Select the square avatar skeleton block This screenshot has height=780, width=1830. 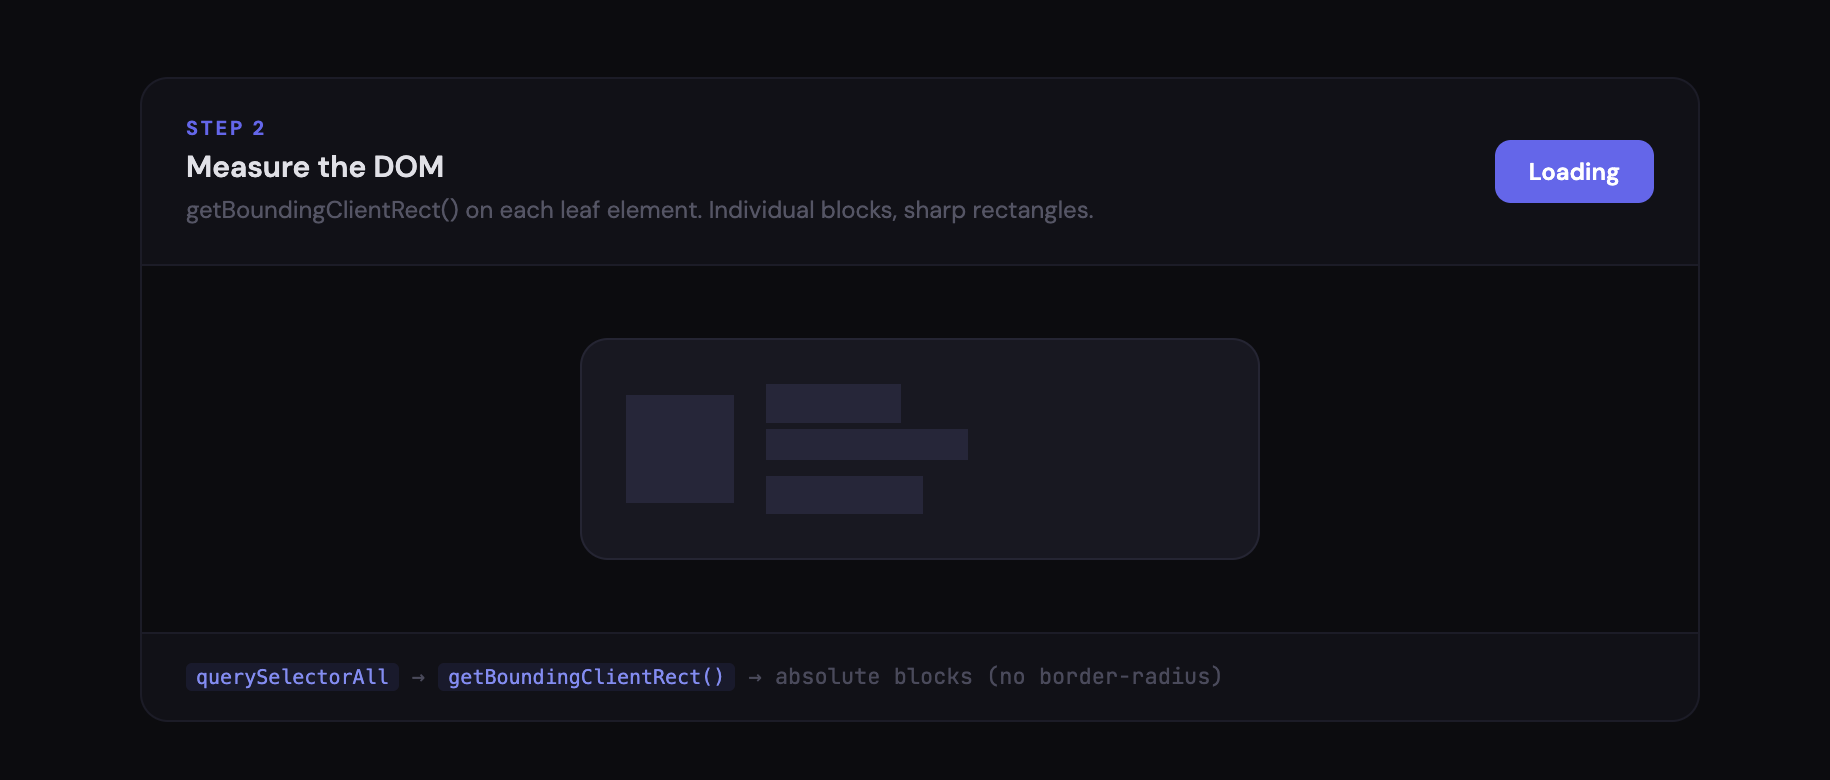coord(680,449)
